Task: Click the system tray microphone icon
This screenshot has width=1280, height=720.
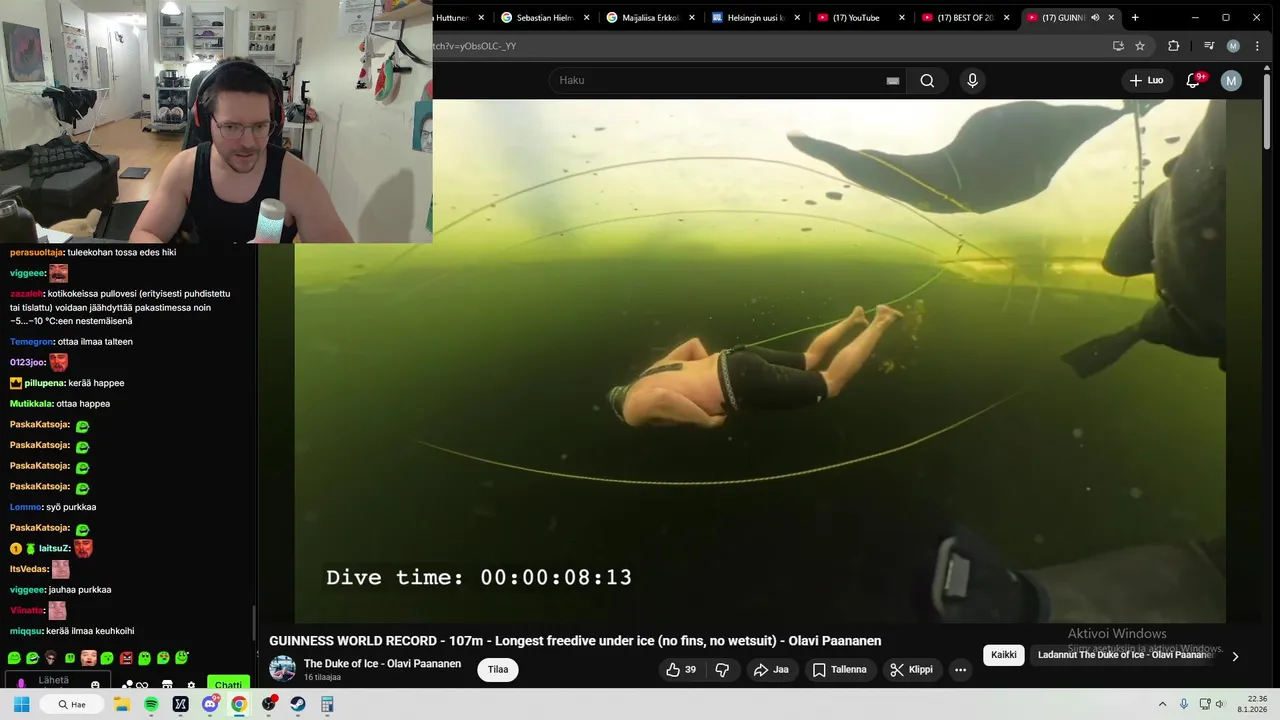Action: tap(1184, 704)
